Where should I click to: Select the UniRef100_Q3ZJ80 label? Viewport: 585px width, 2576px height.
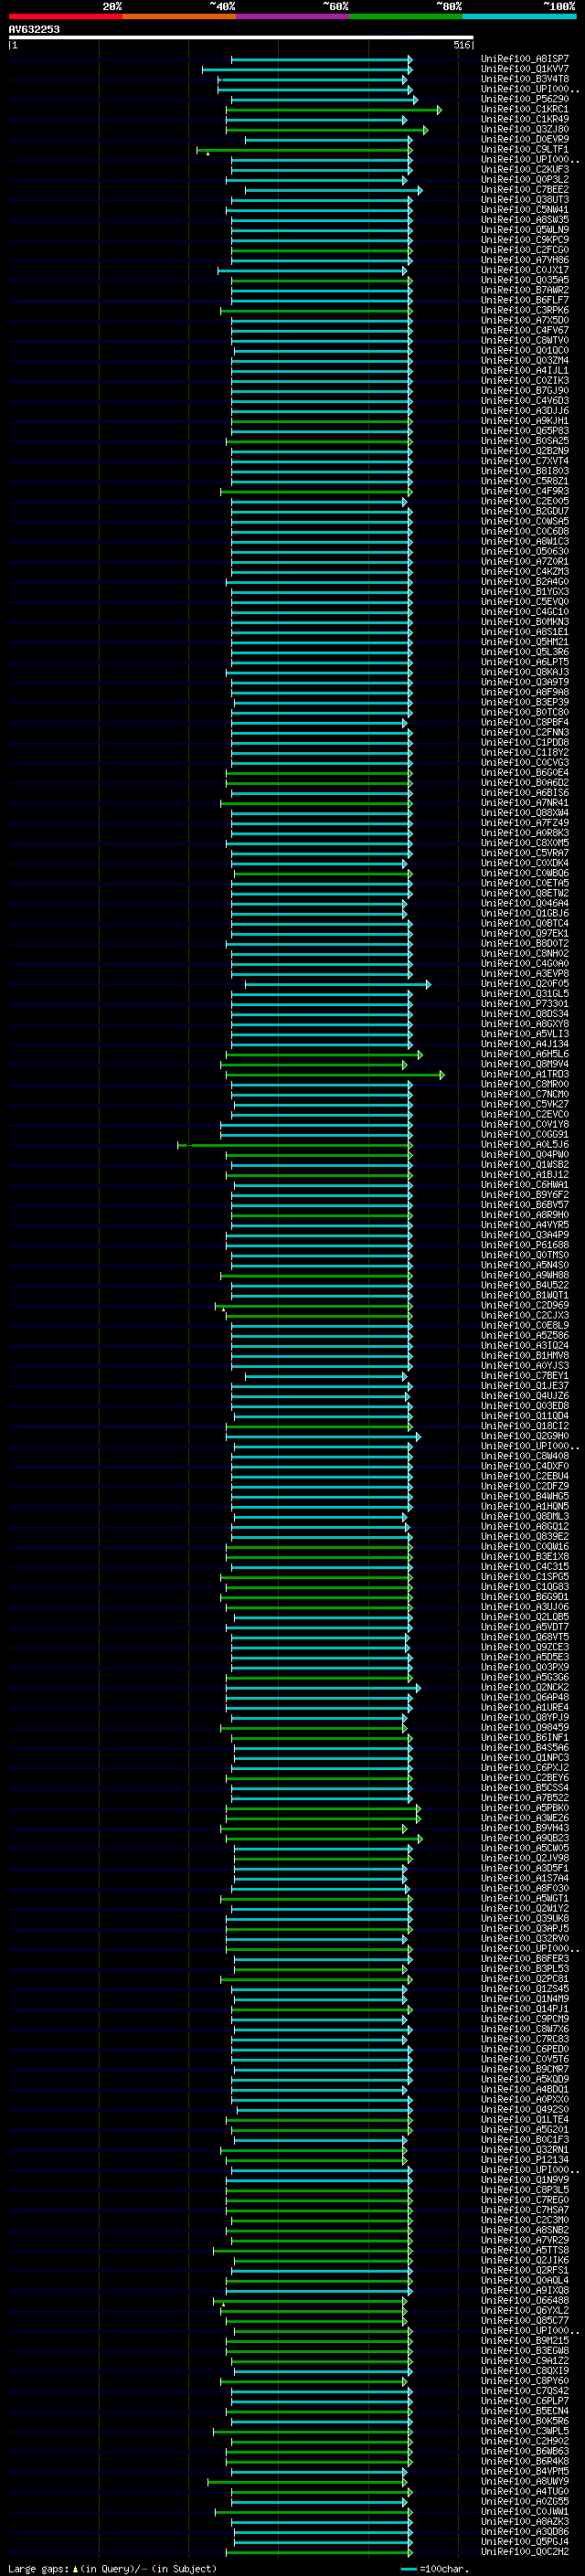click(525, 129)
